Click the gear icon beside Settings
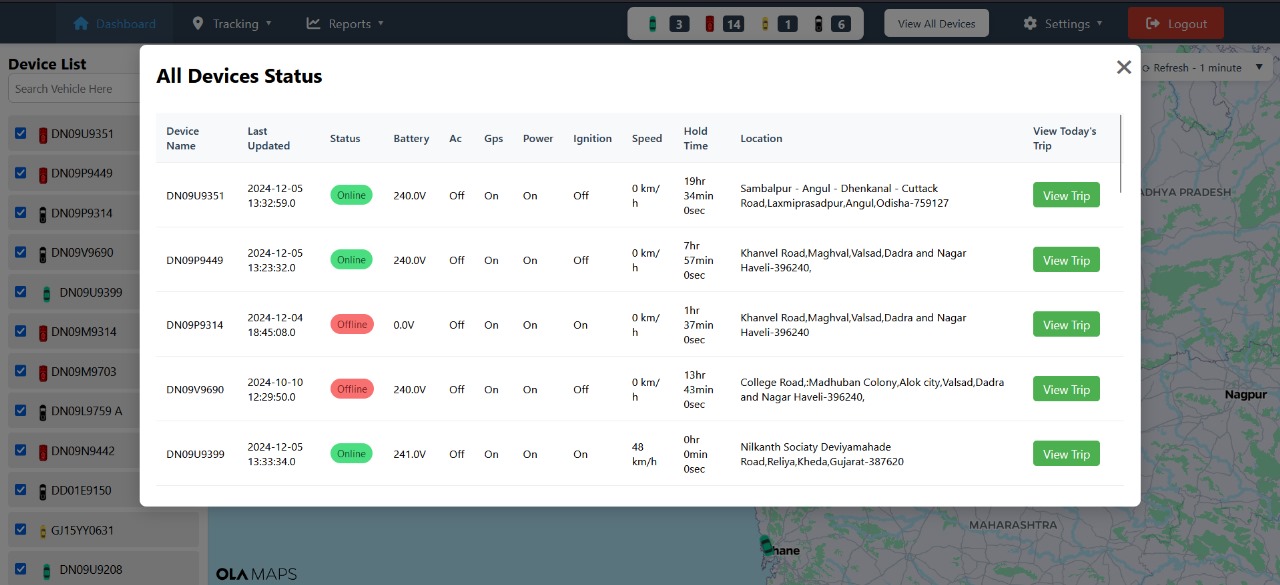The width and height of the screenshot is (1280, 585). tap(1029, 22)
